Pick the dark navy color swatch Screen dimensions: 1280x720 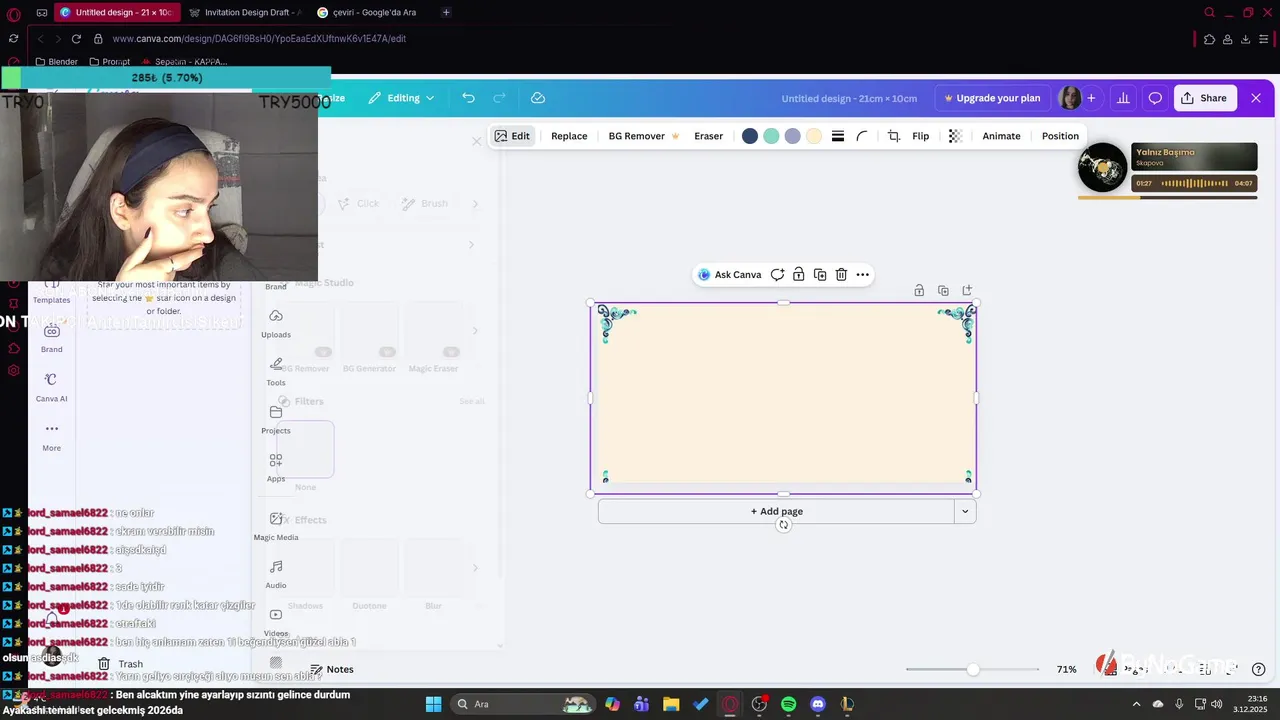[x=750, y=136]
